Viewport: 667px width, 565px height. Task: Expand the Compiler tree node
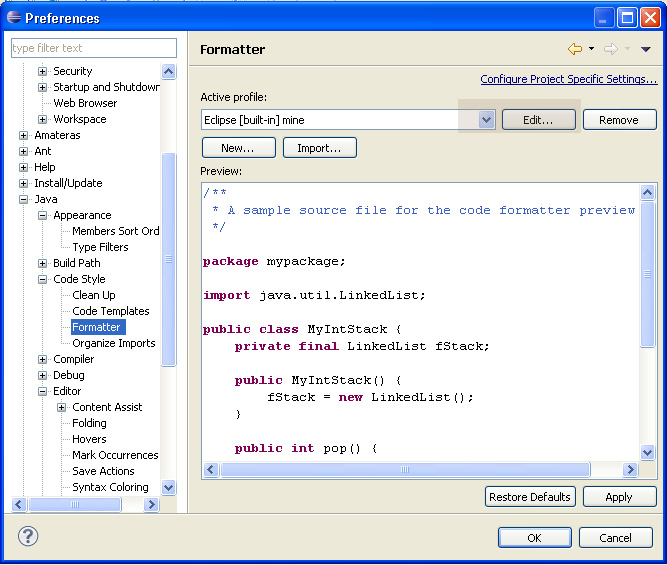click(x=43, y=360)
